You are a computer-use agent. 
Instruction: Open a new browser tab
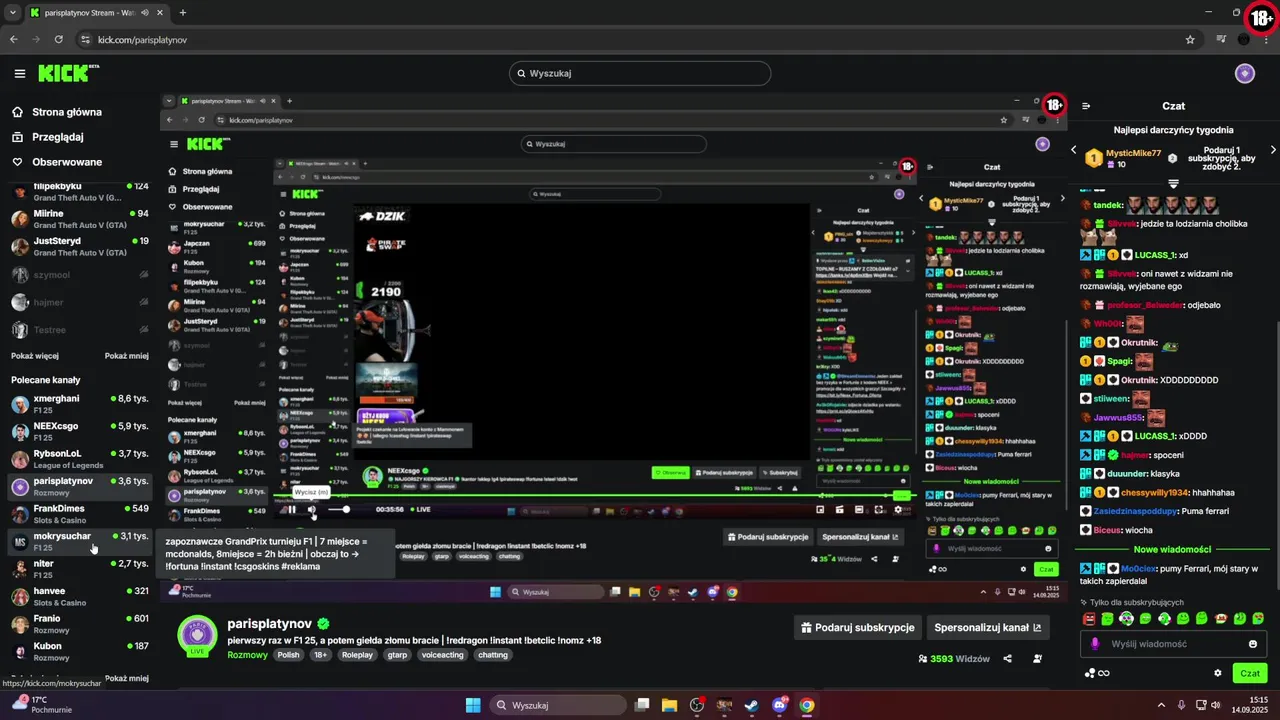tap(183, 13)
